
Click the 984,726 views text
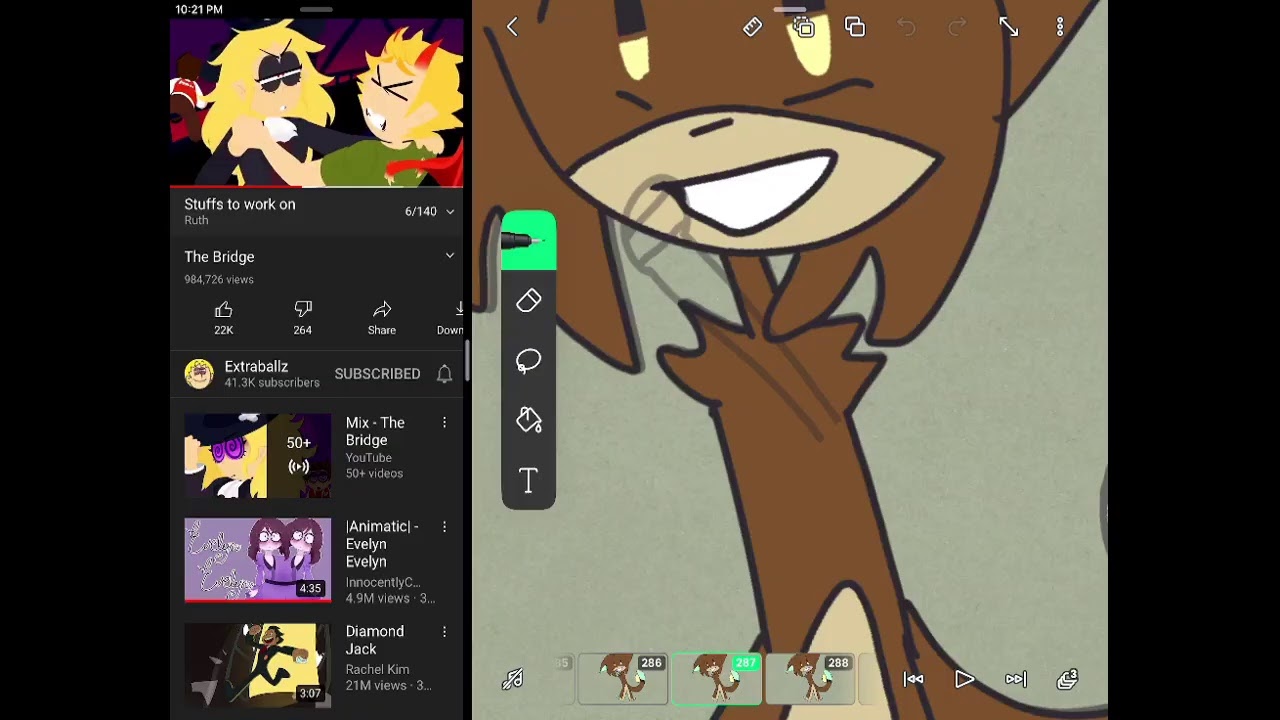(219, 280)
